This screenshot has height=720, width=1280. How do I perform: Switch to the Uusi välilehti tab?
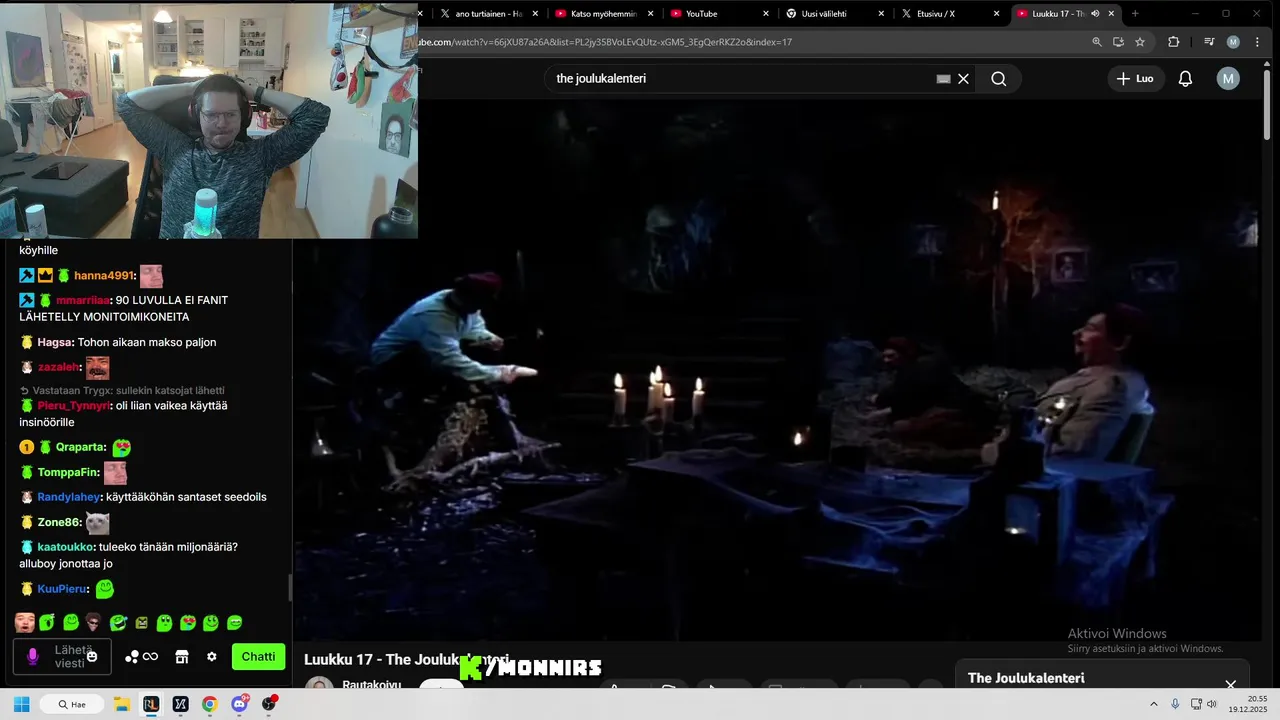click(x=833, y=14)
